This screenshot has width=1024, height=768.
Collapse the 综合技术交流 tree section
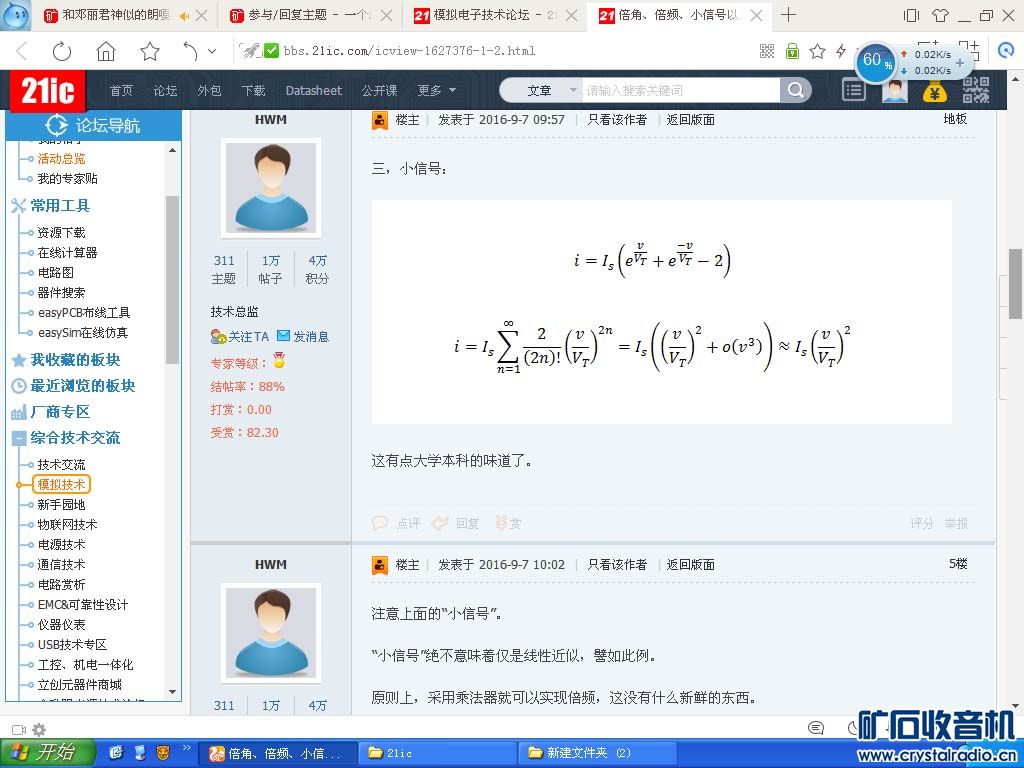click(19, 438)
